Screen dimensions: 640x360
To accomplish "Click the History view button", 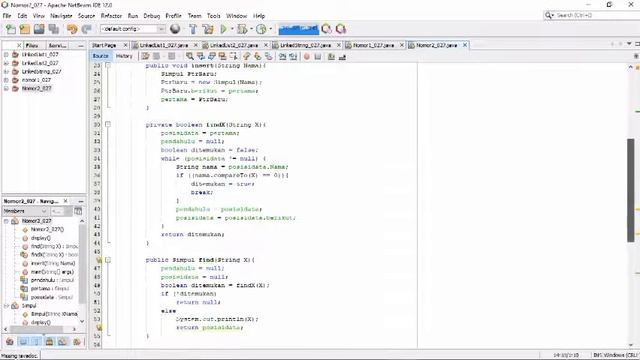I will [124, 56].
